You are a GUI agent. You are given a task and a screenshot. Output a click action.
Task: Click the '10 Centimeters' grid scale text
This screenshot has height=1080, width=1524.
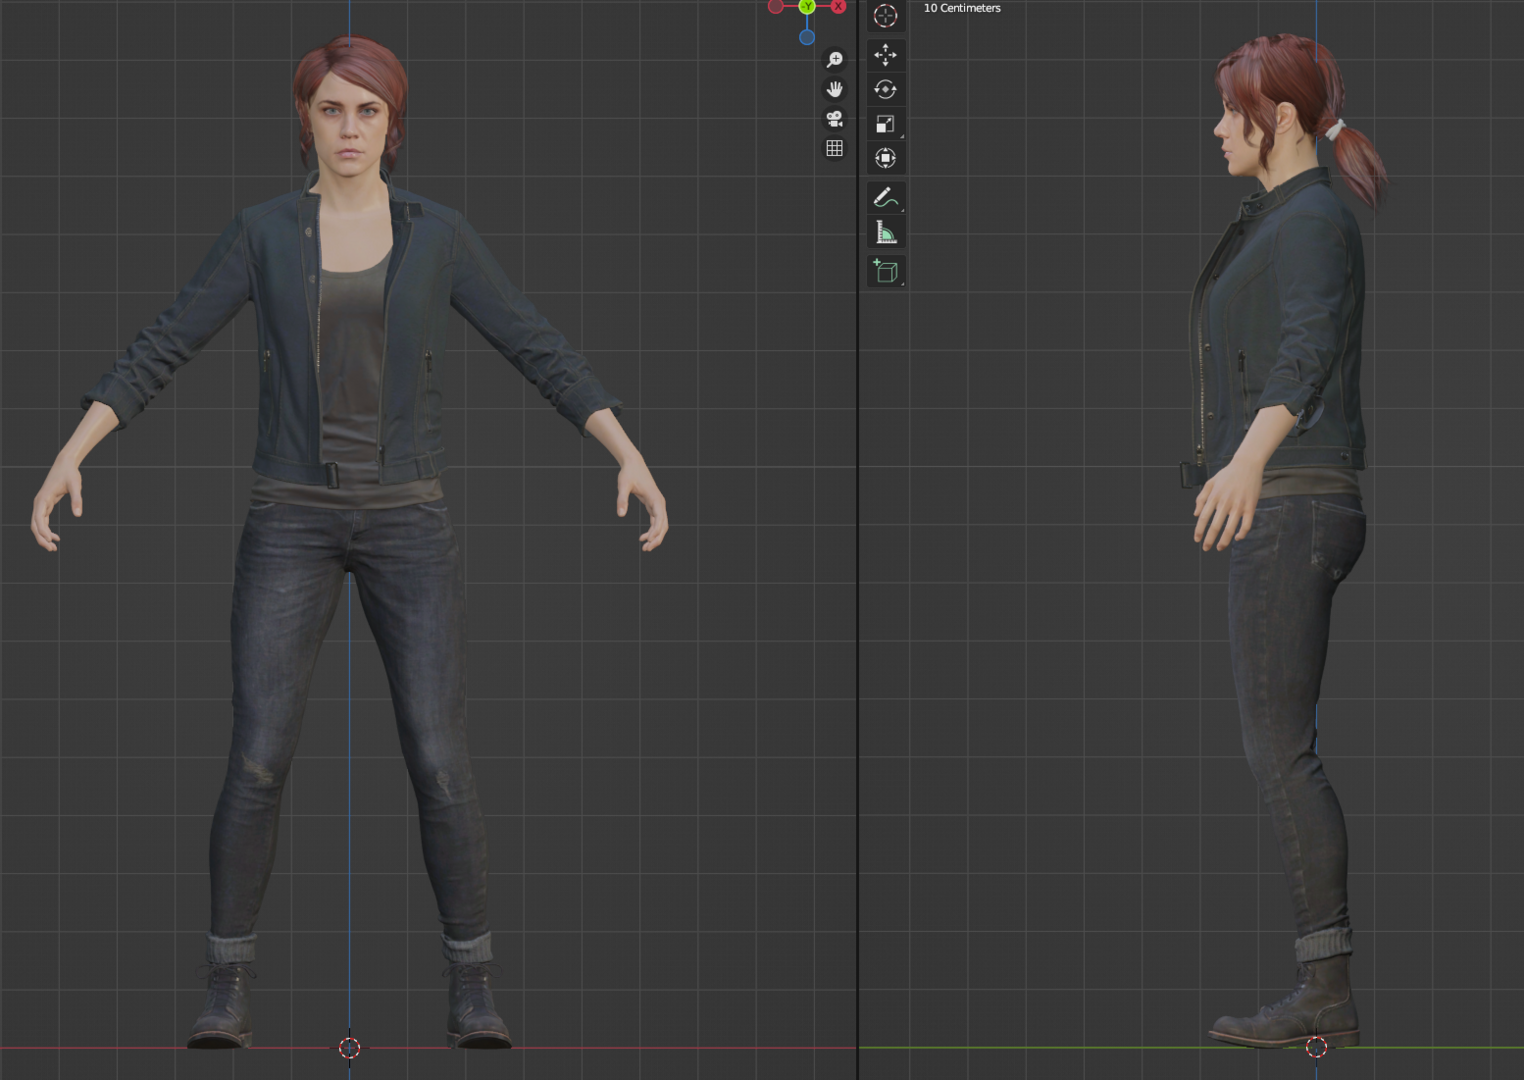tap(962, 8)
